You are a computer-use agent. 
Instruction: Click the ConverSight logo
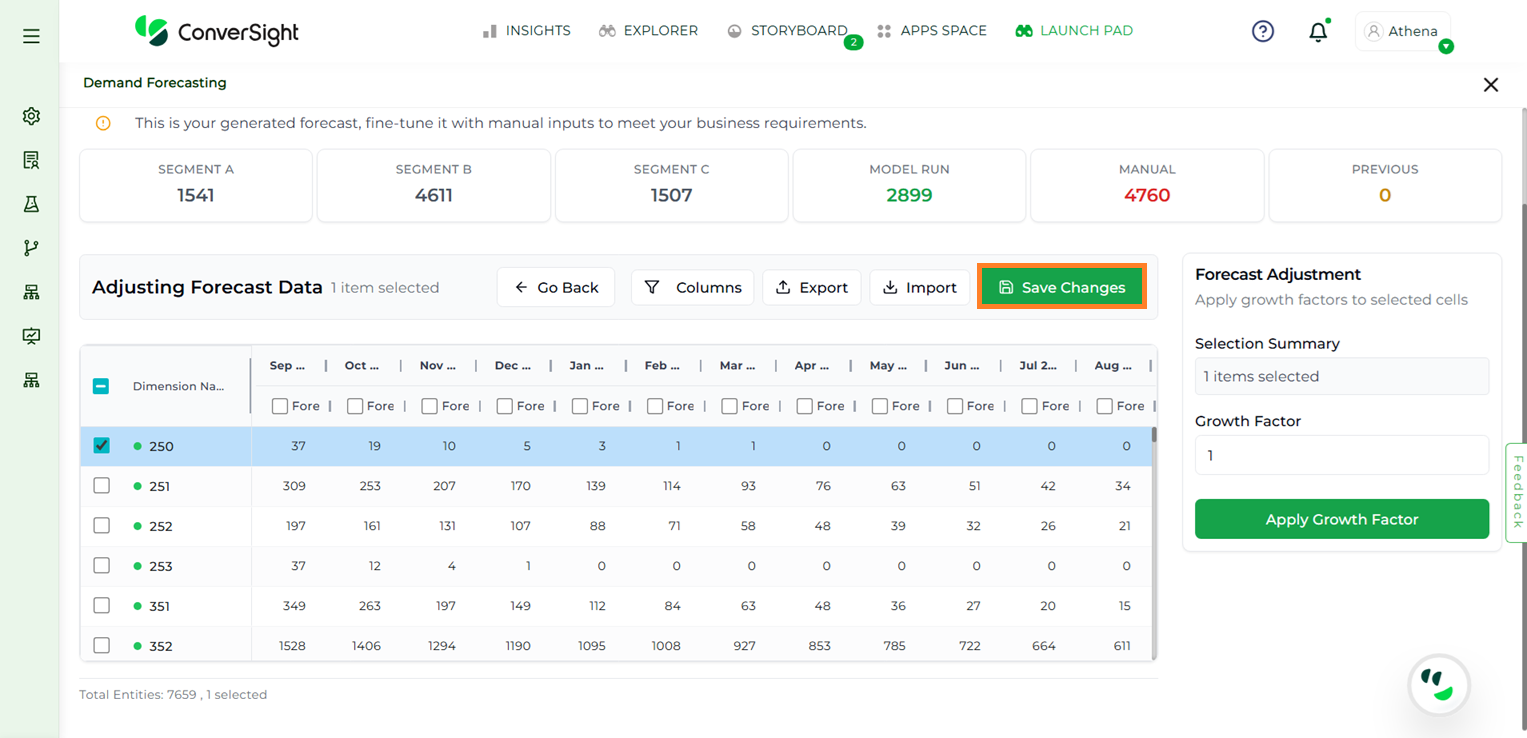(217, 31)
